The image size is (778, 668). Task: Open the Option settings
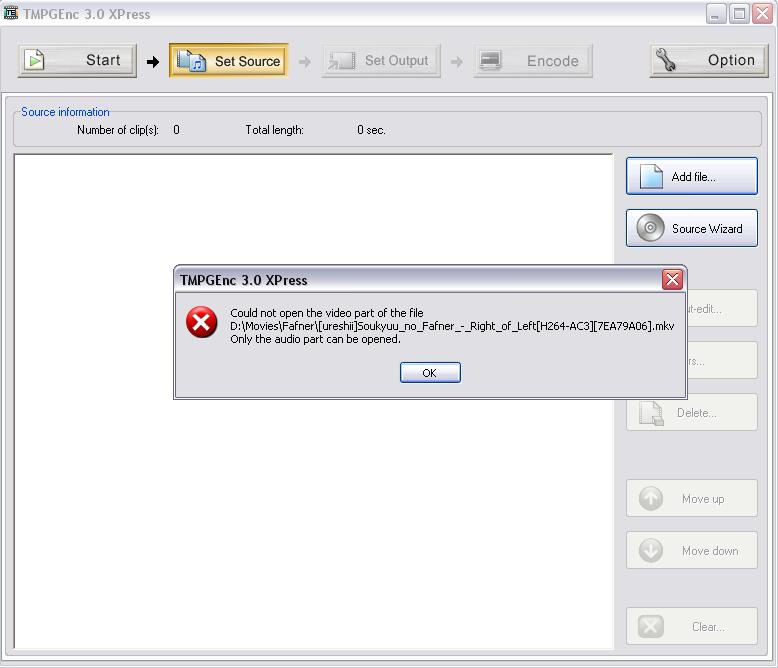pyautogui.click(x=709, y=61)
